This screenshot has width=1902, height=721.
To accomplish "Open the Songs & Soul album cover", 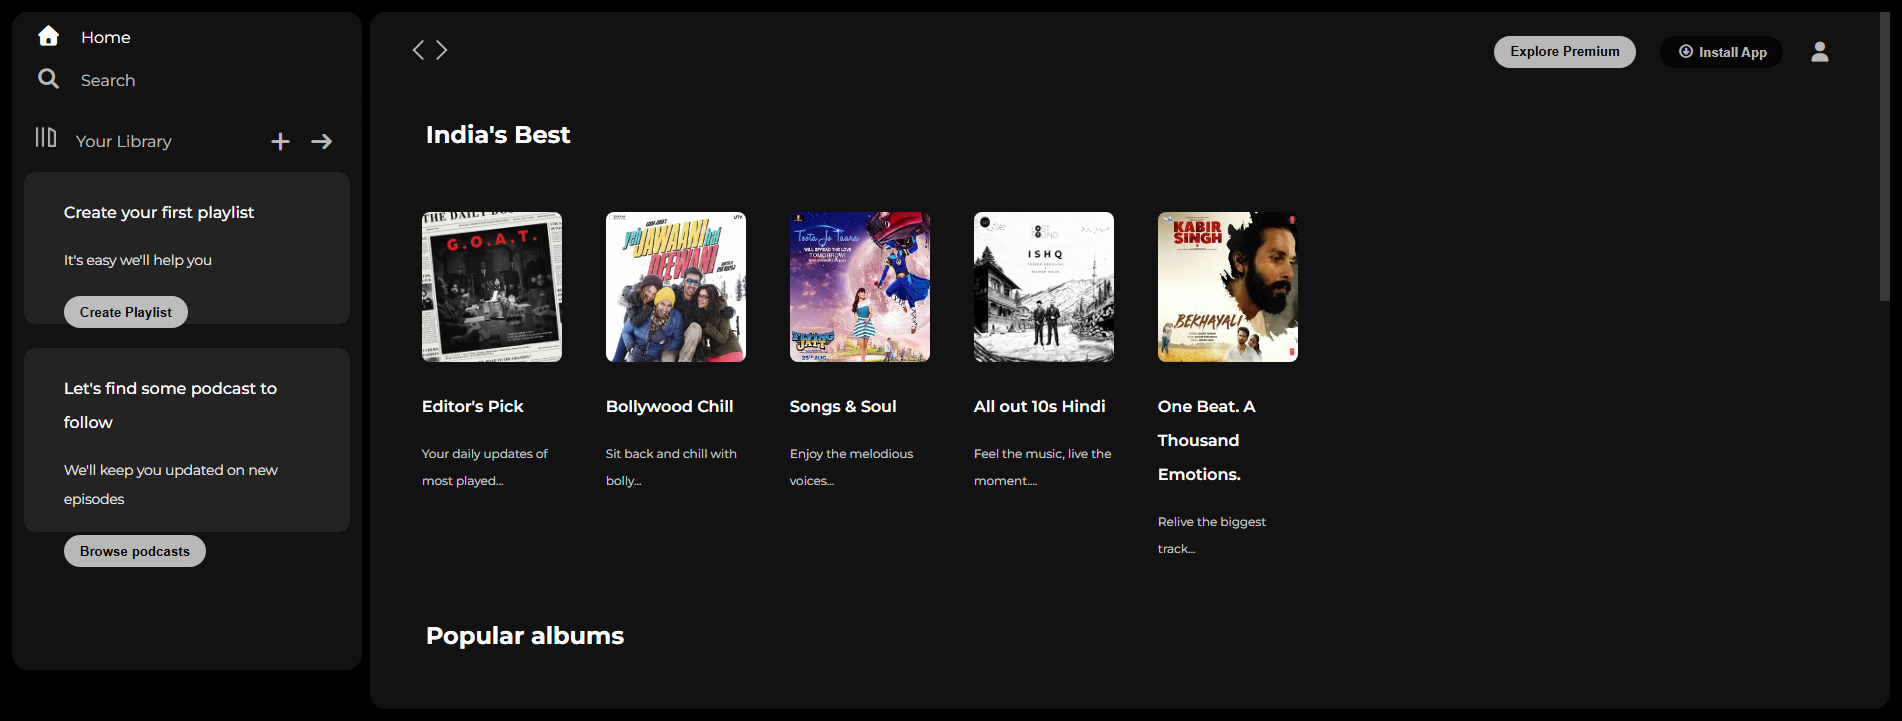I will (860, 287).
